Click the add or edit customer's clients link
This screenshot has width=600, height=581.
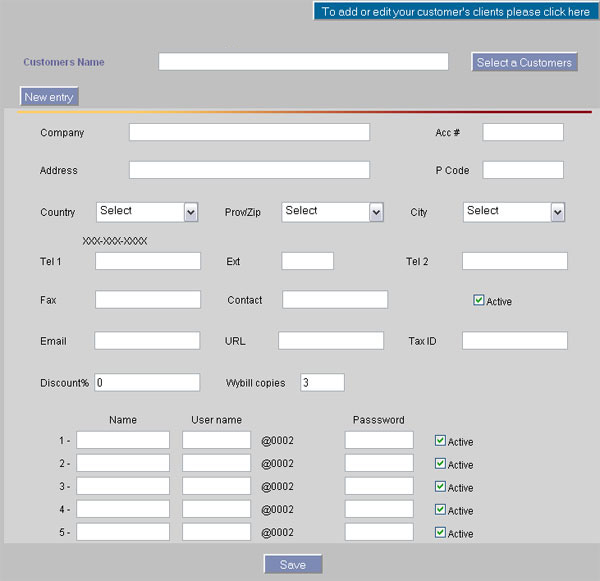point(455,12)
